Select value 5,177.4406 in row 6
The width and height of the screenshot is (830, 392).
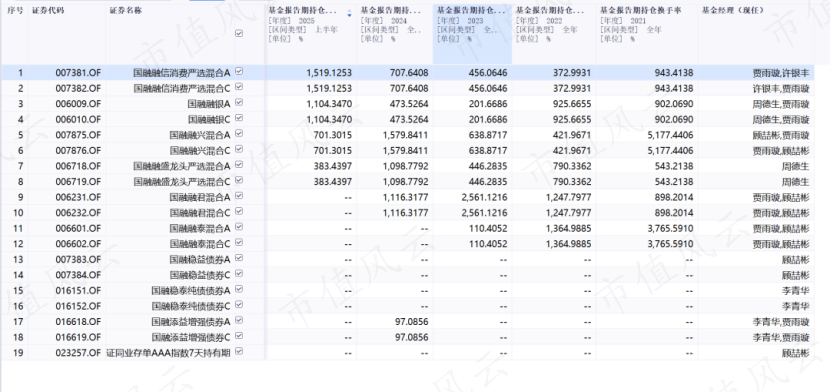670,150
